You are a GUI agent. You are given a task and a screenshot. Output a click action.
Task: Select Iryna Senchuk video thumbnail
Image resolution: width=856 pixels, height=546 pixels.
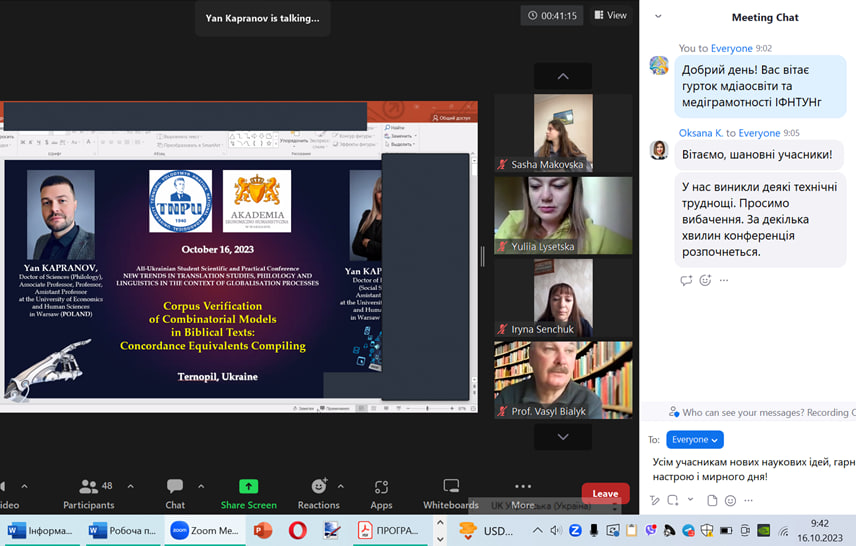(563, 298)
